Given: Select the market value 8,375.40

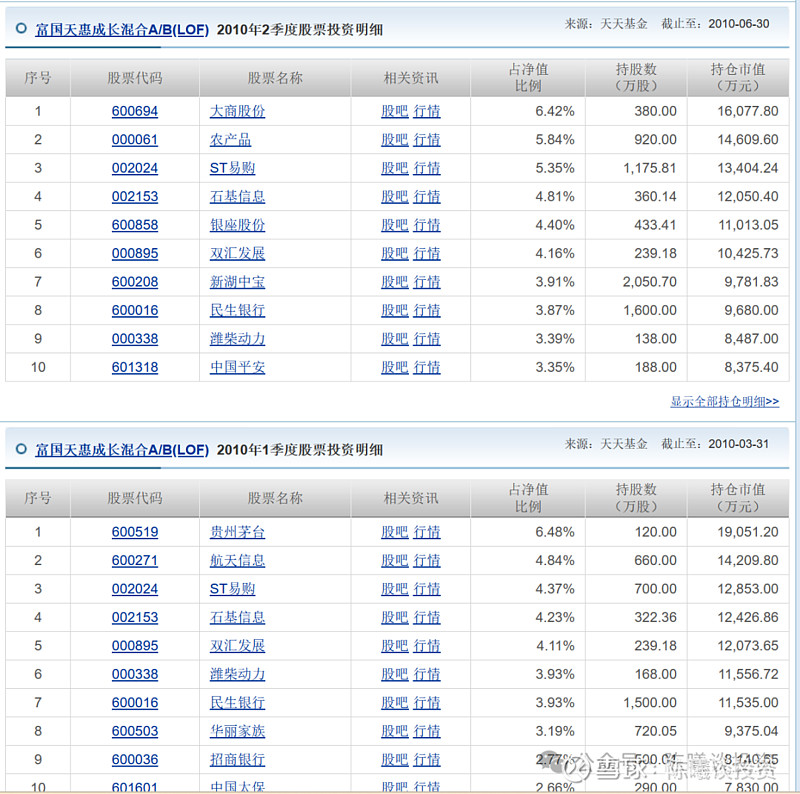Looking at the screenshot, I should [x=752, y=367].
